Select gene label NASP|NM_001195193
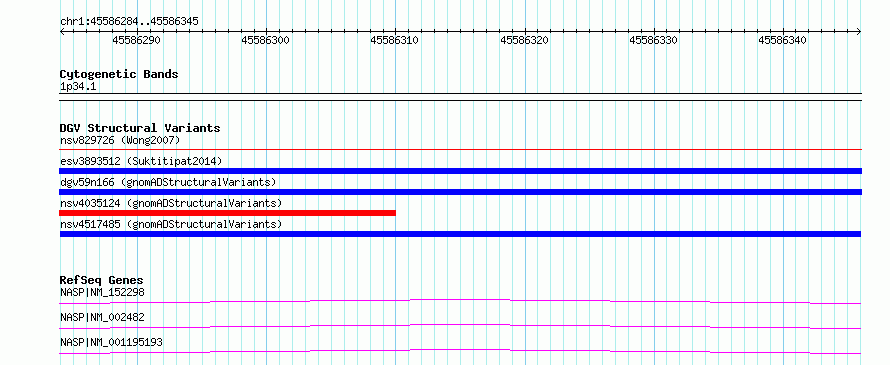 tap(111, 342)
